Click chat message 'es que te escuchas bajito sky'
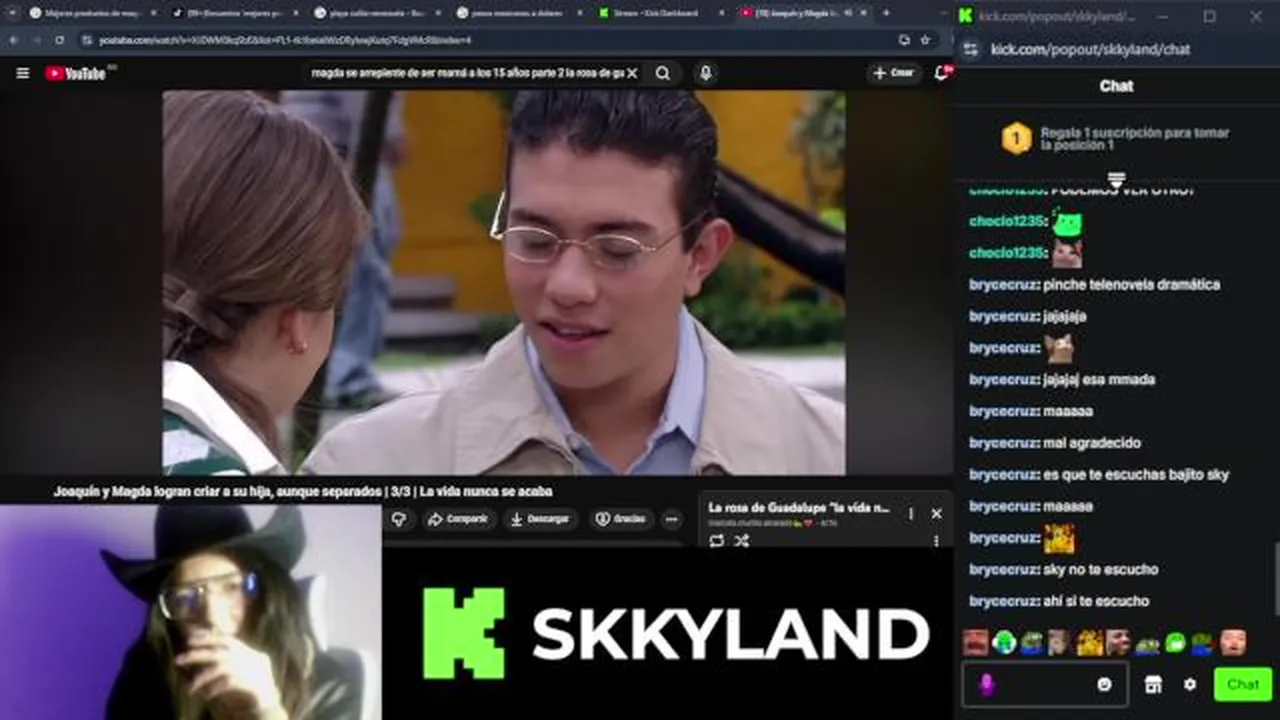This screenshot has width=1280, height=720. [x=1136, y=474]
